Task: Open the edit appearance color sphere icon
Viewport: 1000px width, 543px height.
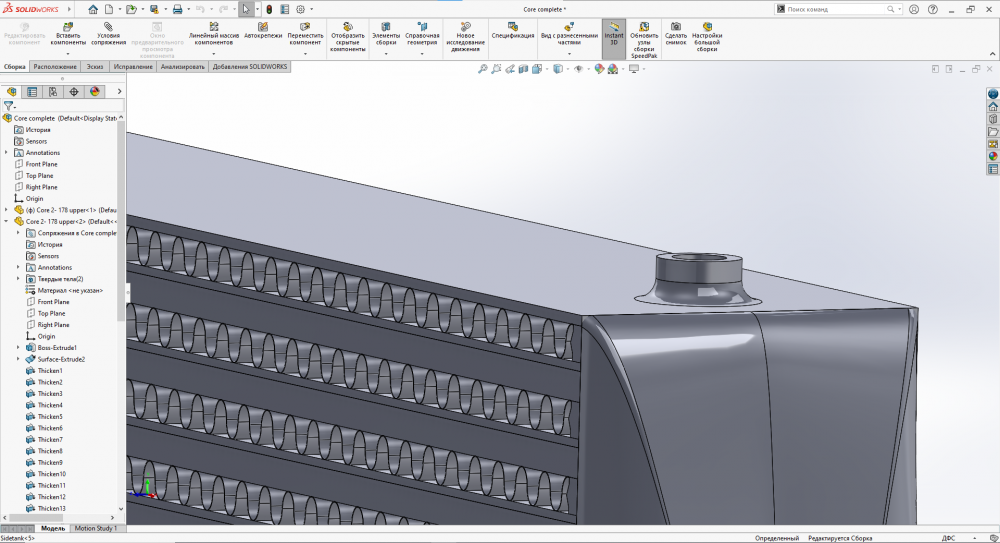Action: tap(599, 70)
